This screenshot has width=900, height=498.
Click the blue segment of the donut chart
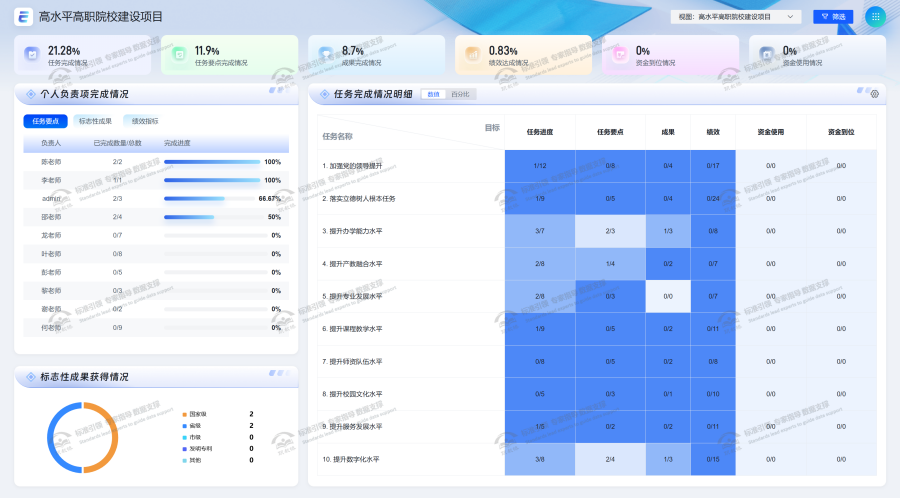click(51, 438)
